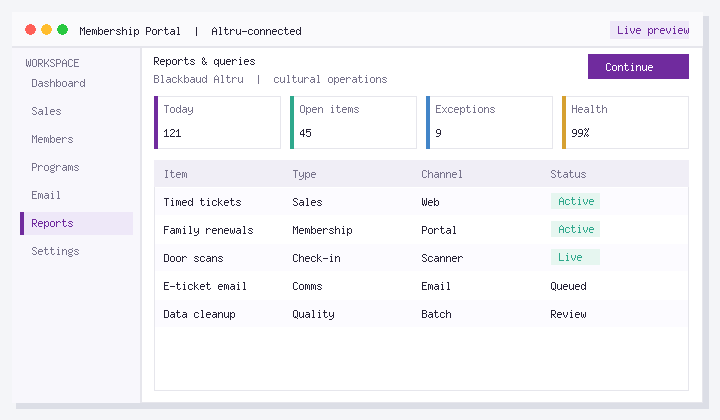This screenshot has width=720, height=420.
Task: Click the Live preview badge
Action: click(649, 30)
